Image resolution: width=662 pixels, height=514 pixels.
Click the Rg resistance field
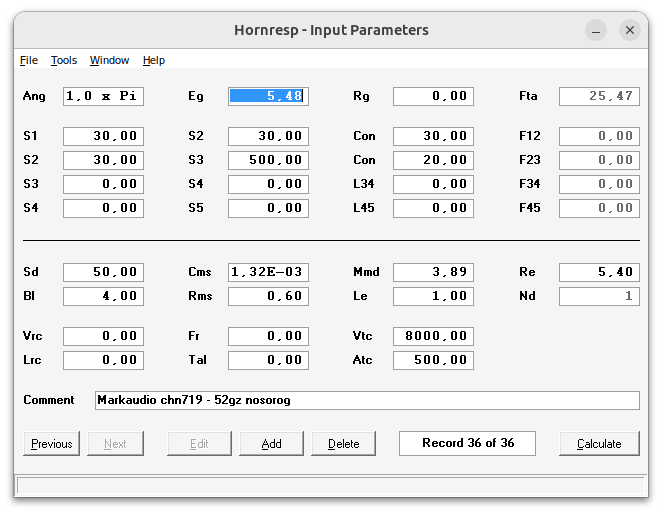pos(433,96)
